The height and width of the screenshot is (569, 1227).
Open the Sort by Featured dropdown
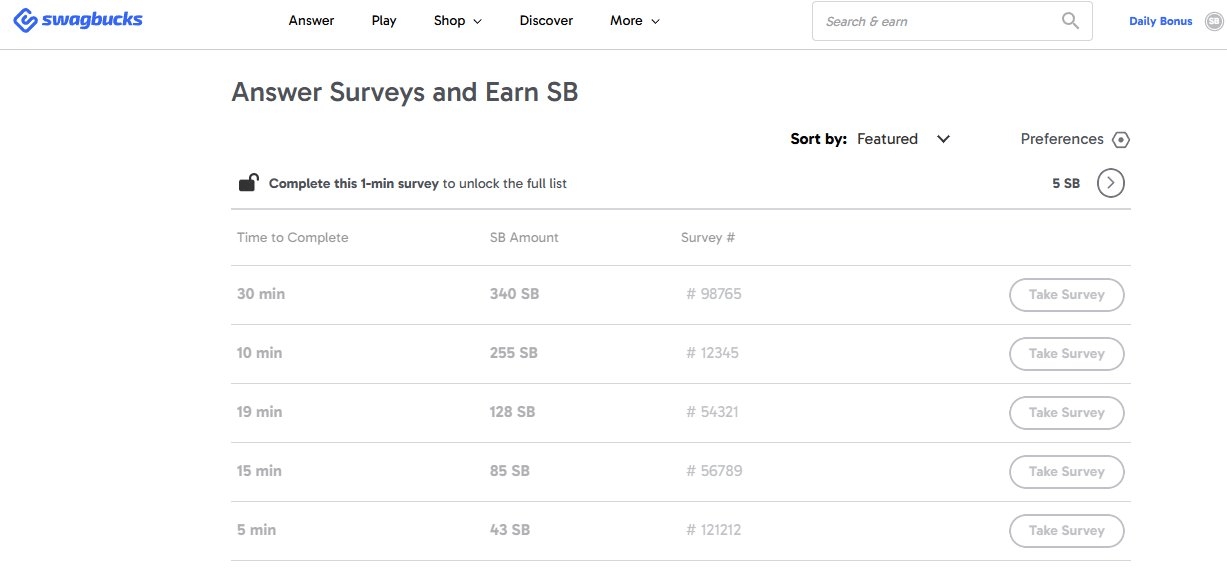point(903,139)
